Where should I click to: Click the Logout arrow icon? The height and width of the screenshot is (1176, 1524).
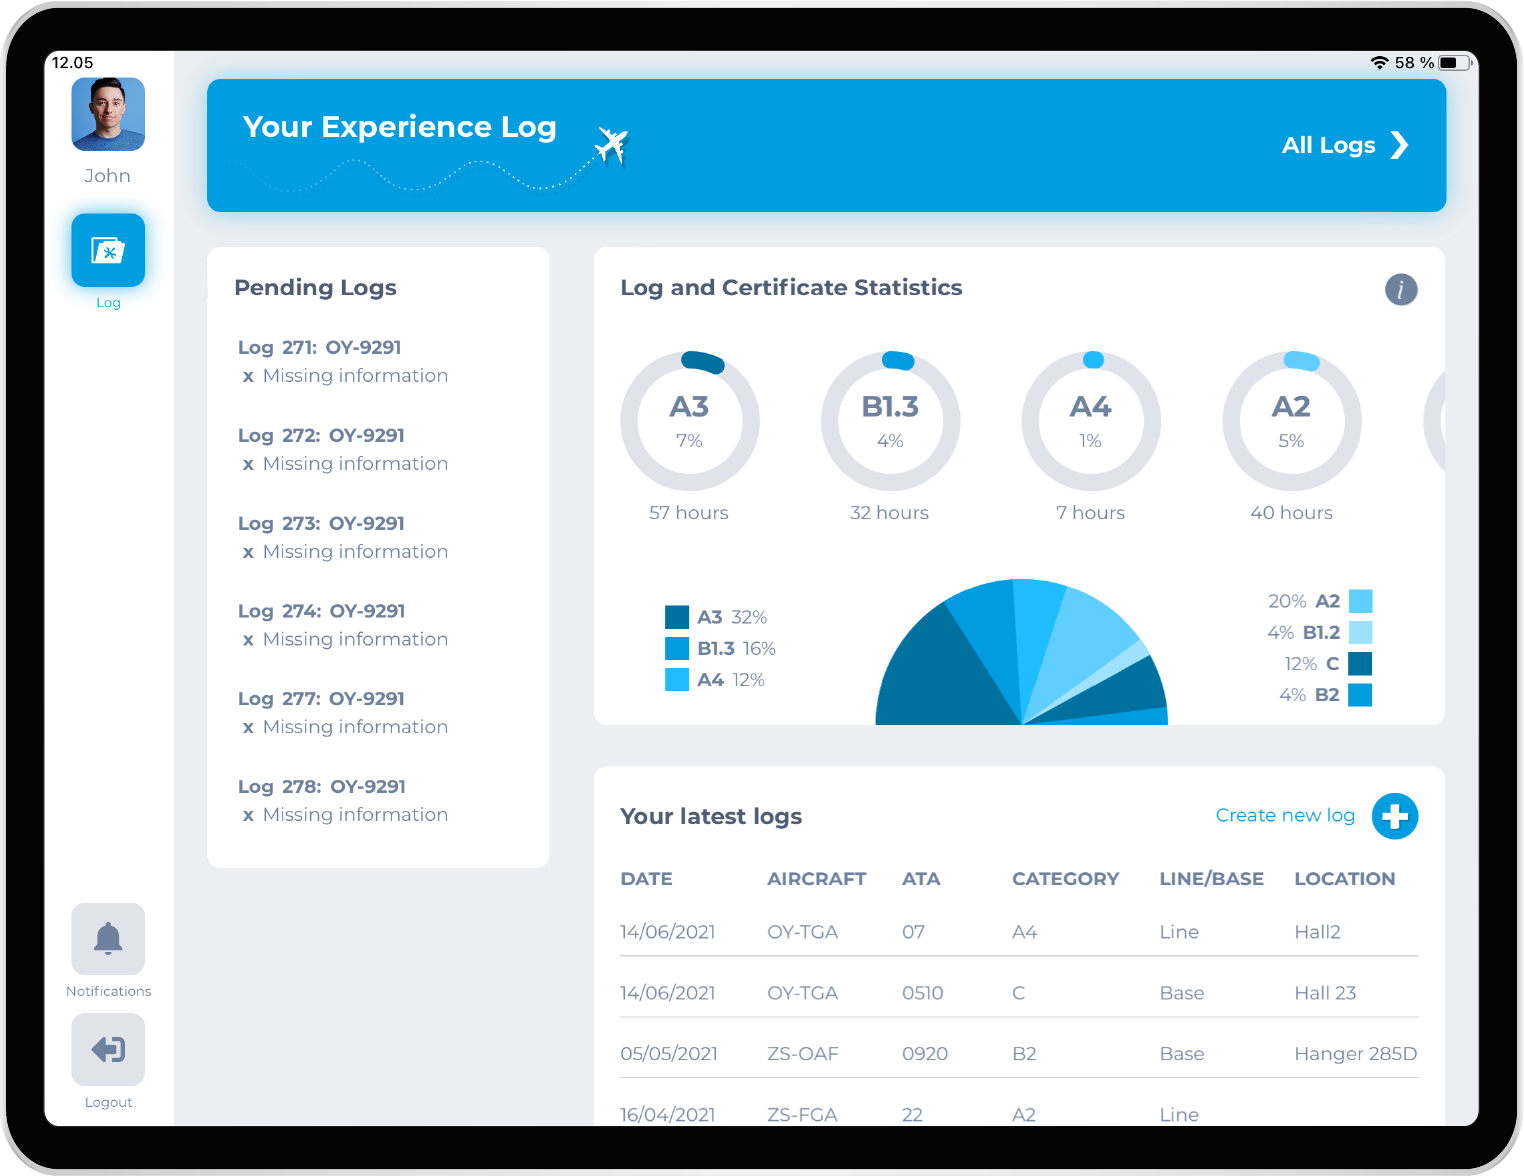[x=108, y=1049]
